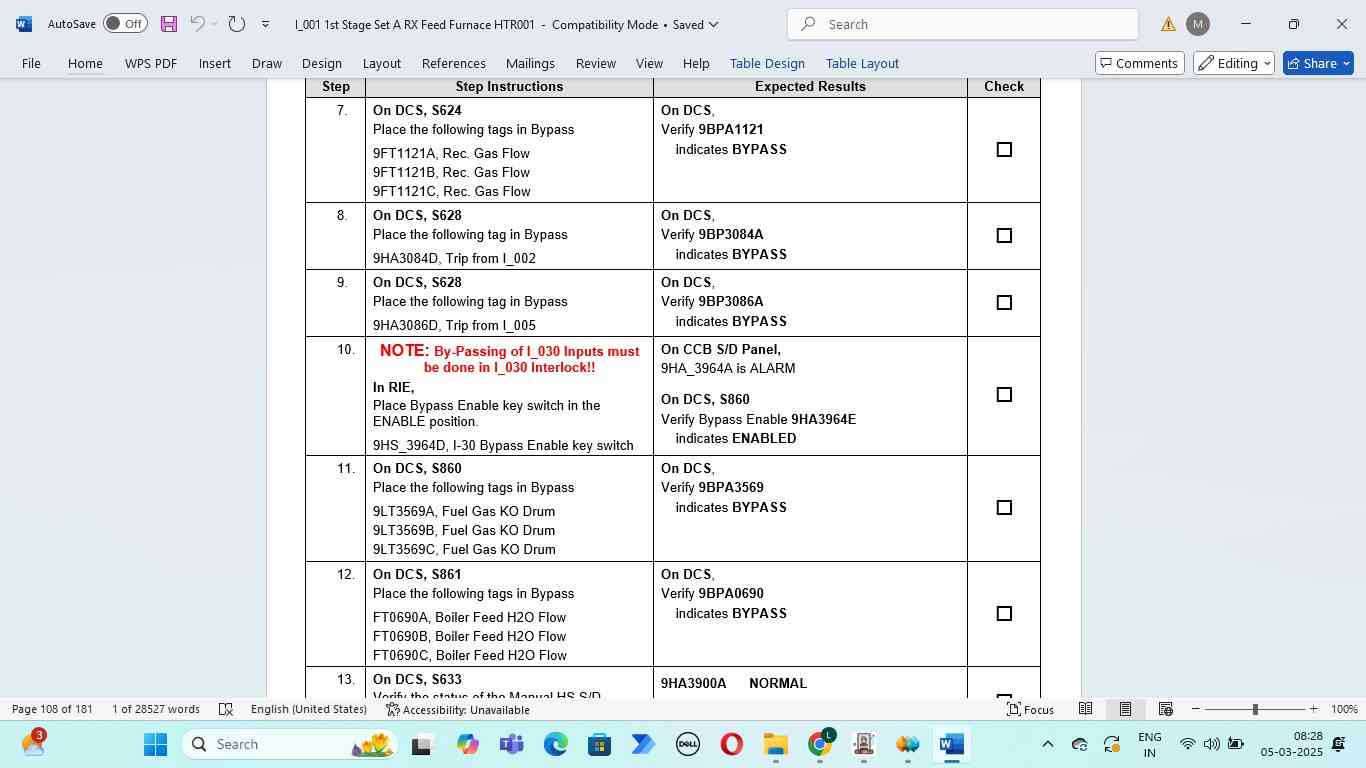Click the zoom out minus button
Viewport: 1366px width, 768px height.
click(x=1196, y=709)
